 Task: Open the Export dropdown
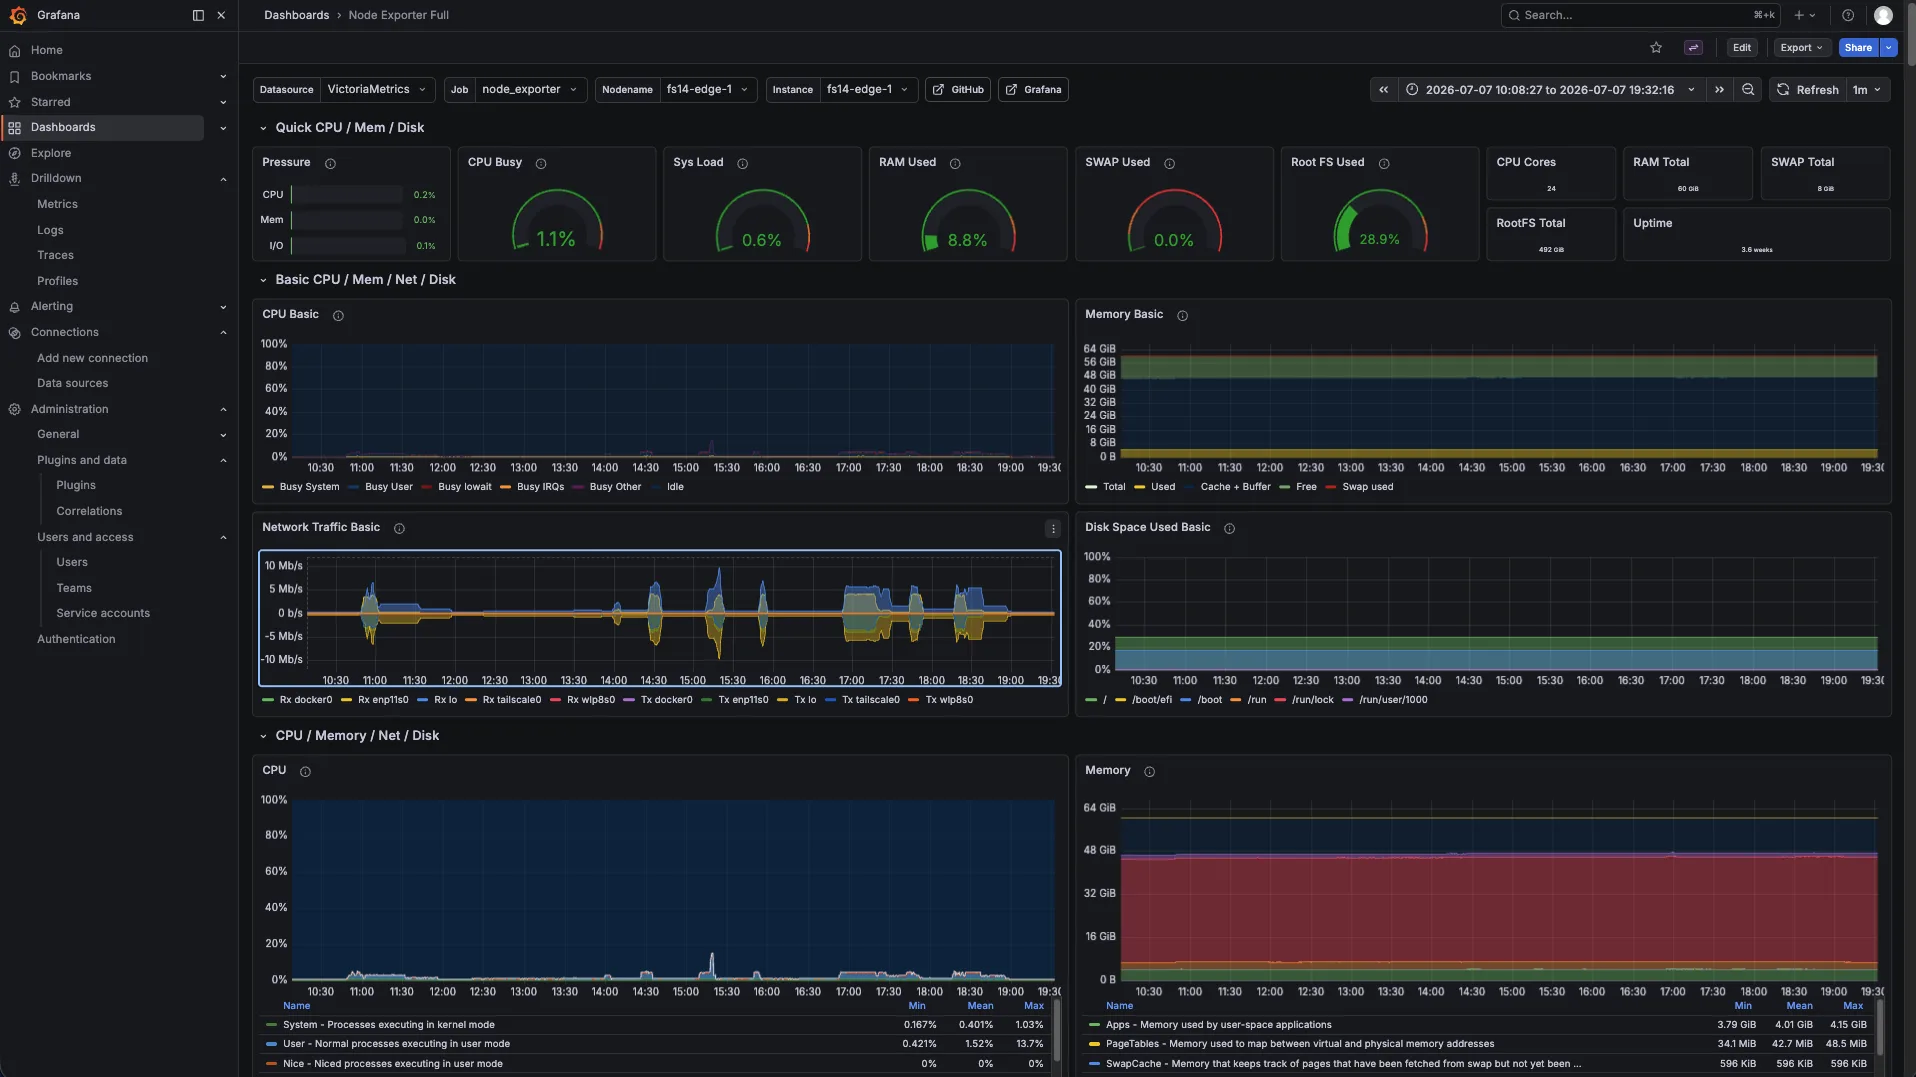(1802, 48)
